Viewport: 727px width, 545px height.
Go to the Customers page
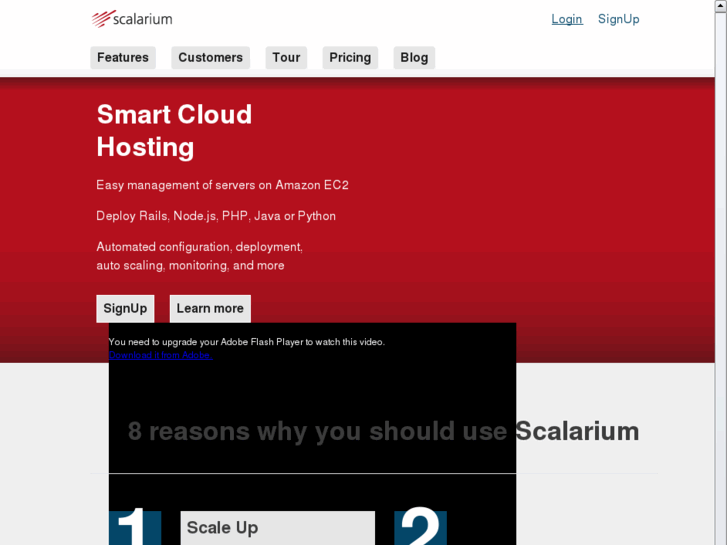pyautogui.click(x=210, y=58)
